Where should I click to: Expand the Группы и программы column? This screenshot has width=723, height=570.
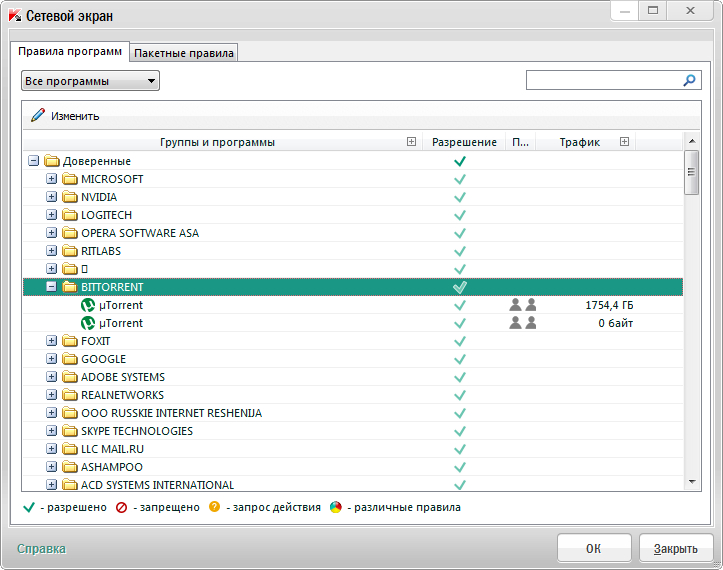pyautogui.click(x=411, y=142)
